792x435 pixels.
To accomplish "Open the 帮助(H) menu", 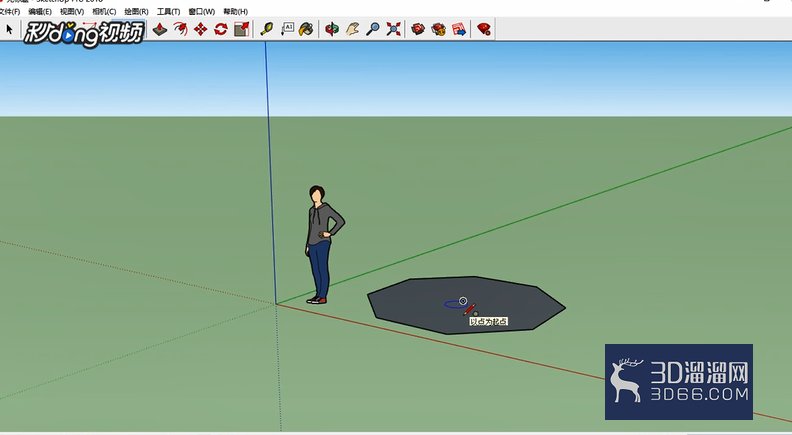I will click(235, 11).
